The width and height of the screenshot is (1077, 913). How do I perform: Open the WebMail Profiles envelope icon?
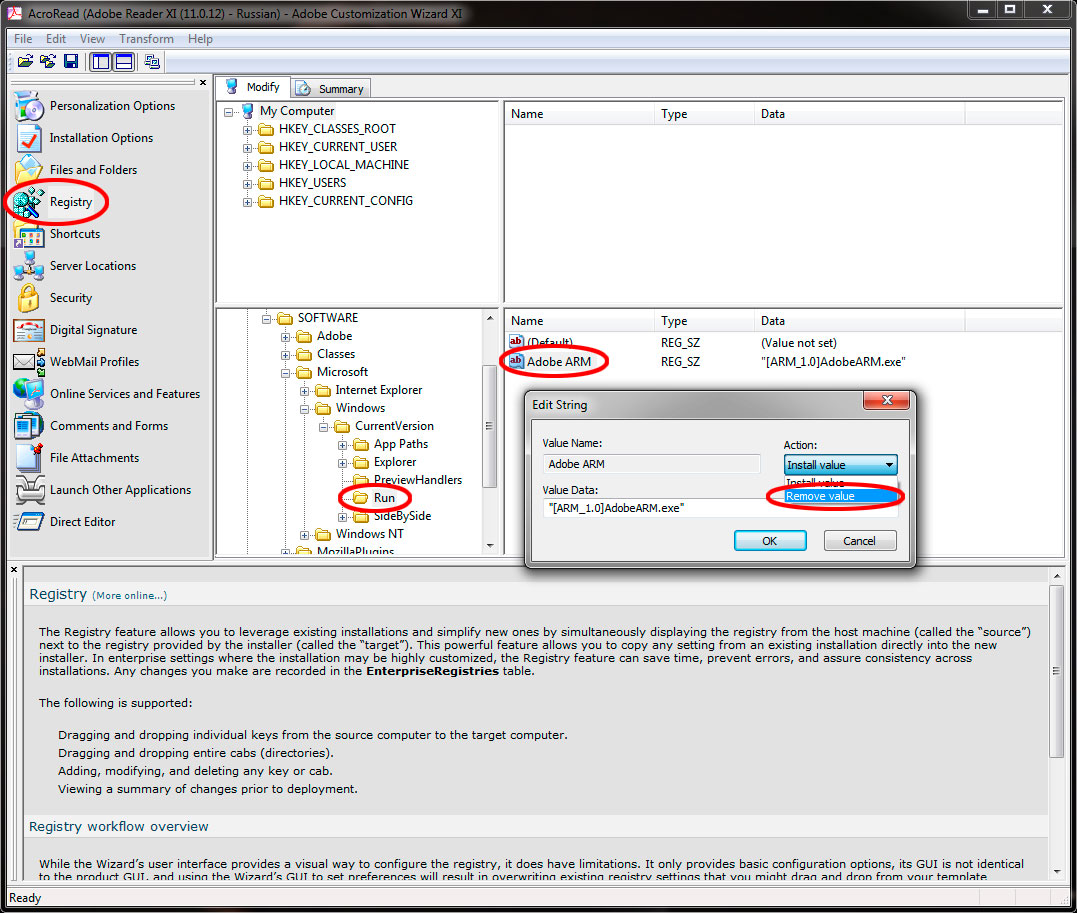29,362
